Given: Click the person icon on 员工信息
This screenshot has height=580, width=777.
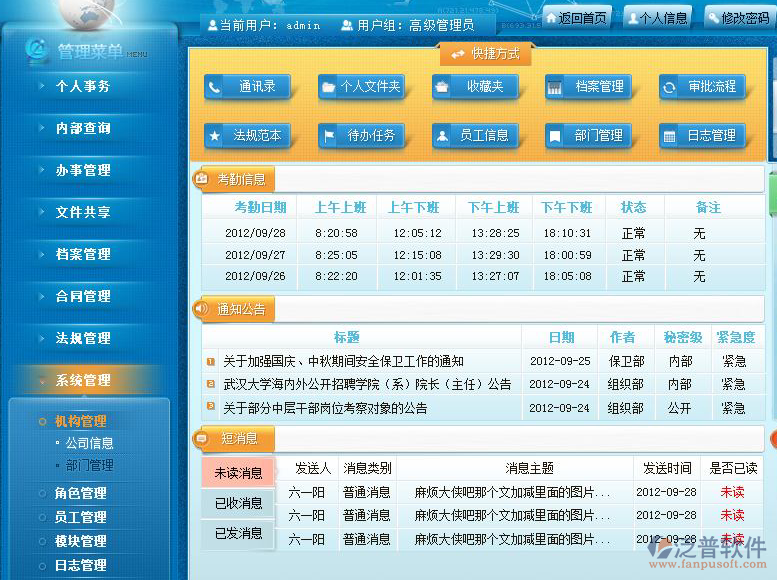Looking at the screenshot, I should (441, 136).
